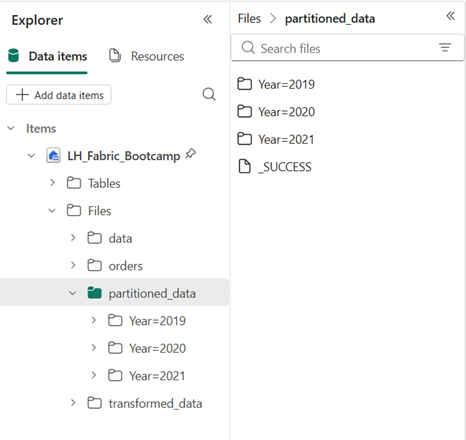Open the filter options in Search files
Screen dimensions: 466x440
[445, 47]
